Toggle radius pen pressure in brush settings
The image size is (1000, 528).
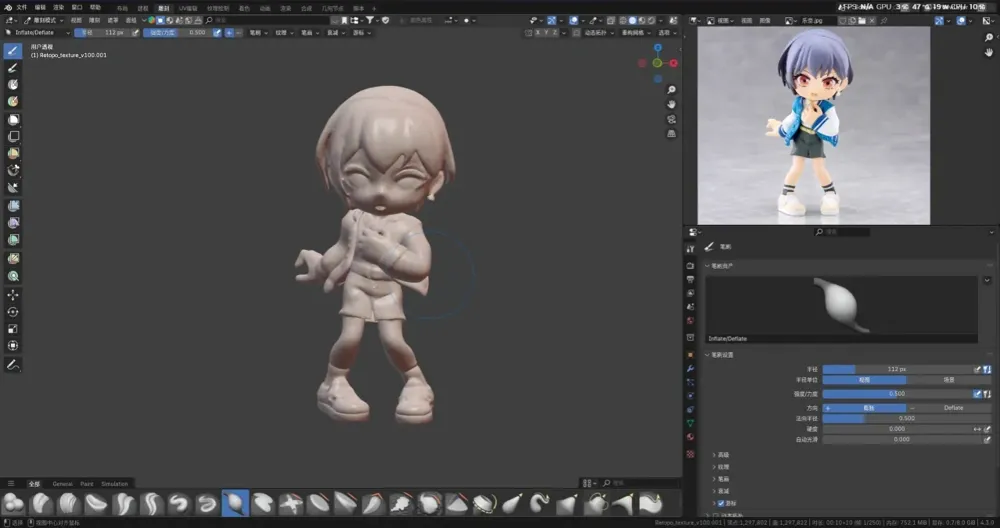[978, 369]
